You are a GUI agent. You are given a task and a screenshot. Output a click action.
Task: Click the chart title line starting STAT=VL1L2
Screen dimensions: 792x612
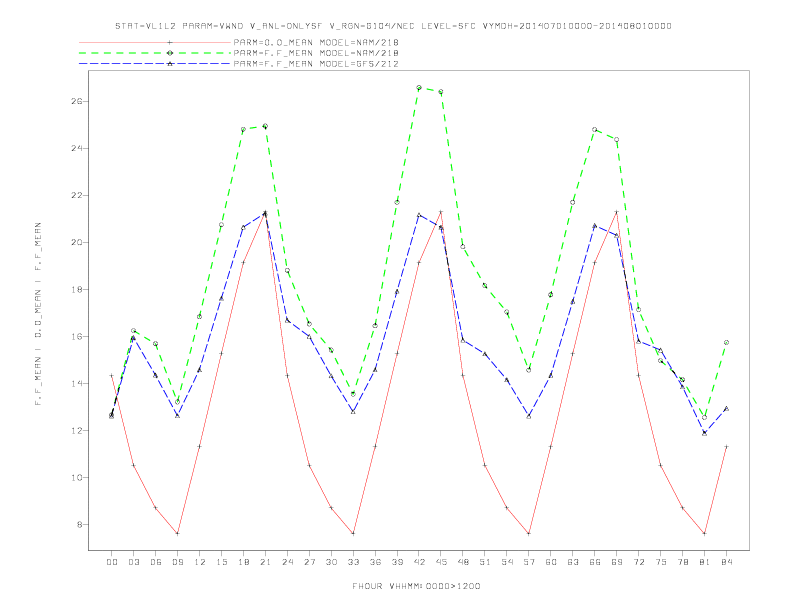(x=393, y=26)
